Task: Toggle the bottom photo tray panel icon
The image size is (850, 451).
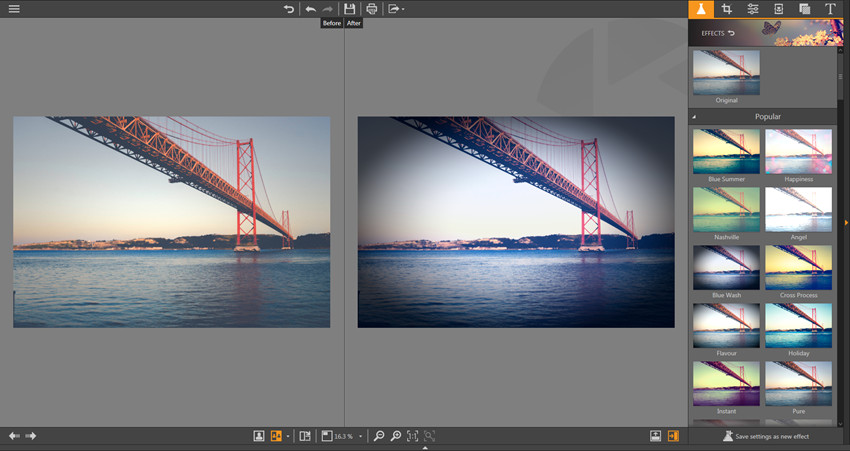Action: [655, 436]
